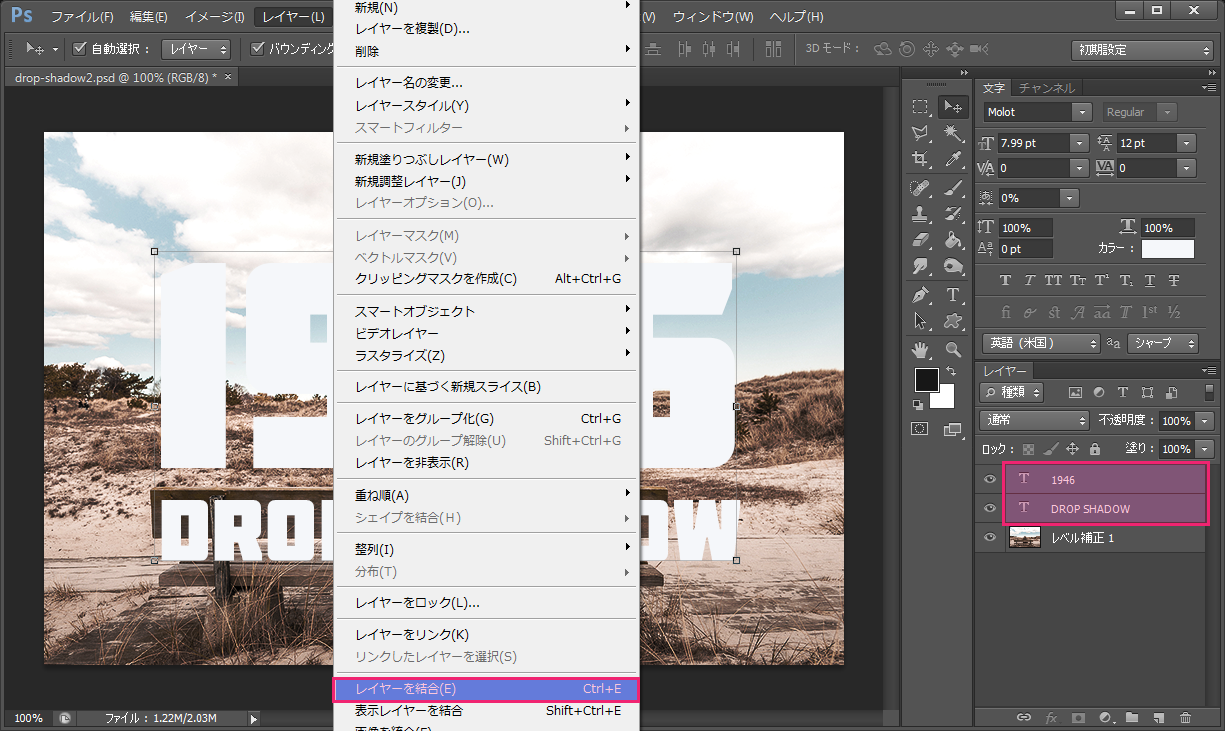Image resolution: width=1225 pixels, height=731 pixels.
Task: Choose レイヤーを結合(E) from the menu
Action: point(486,689)
